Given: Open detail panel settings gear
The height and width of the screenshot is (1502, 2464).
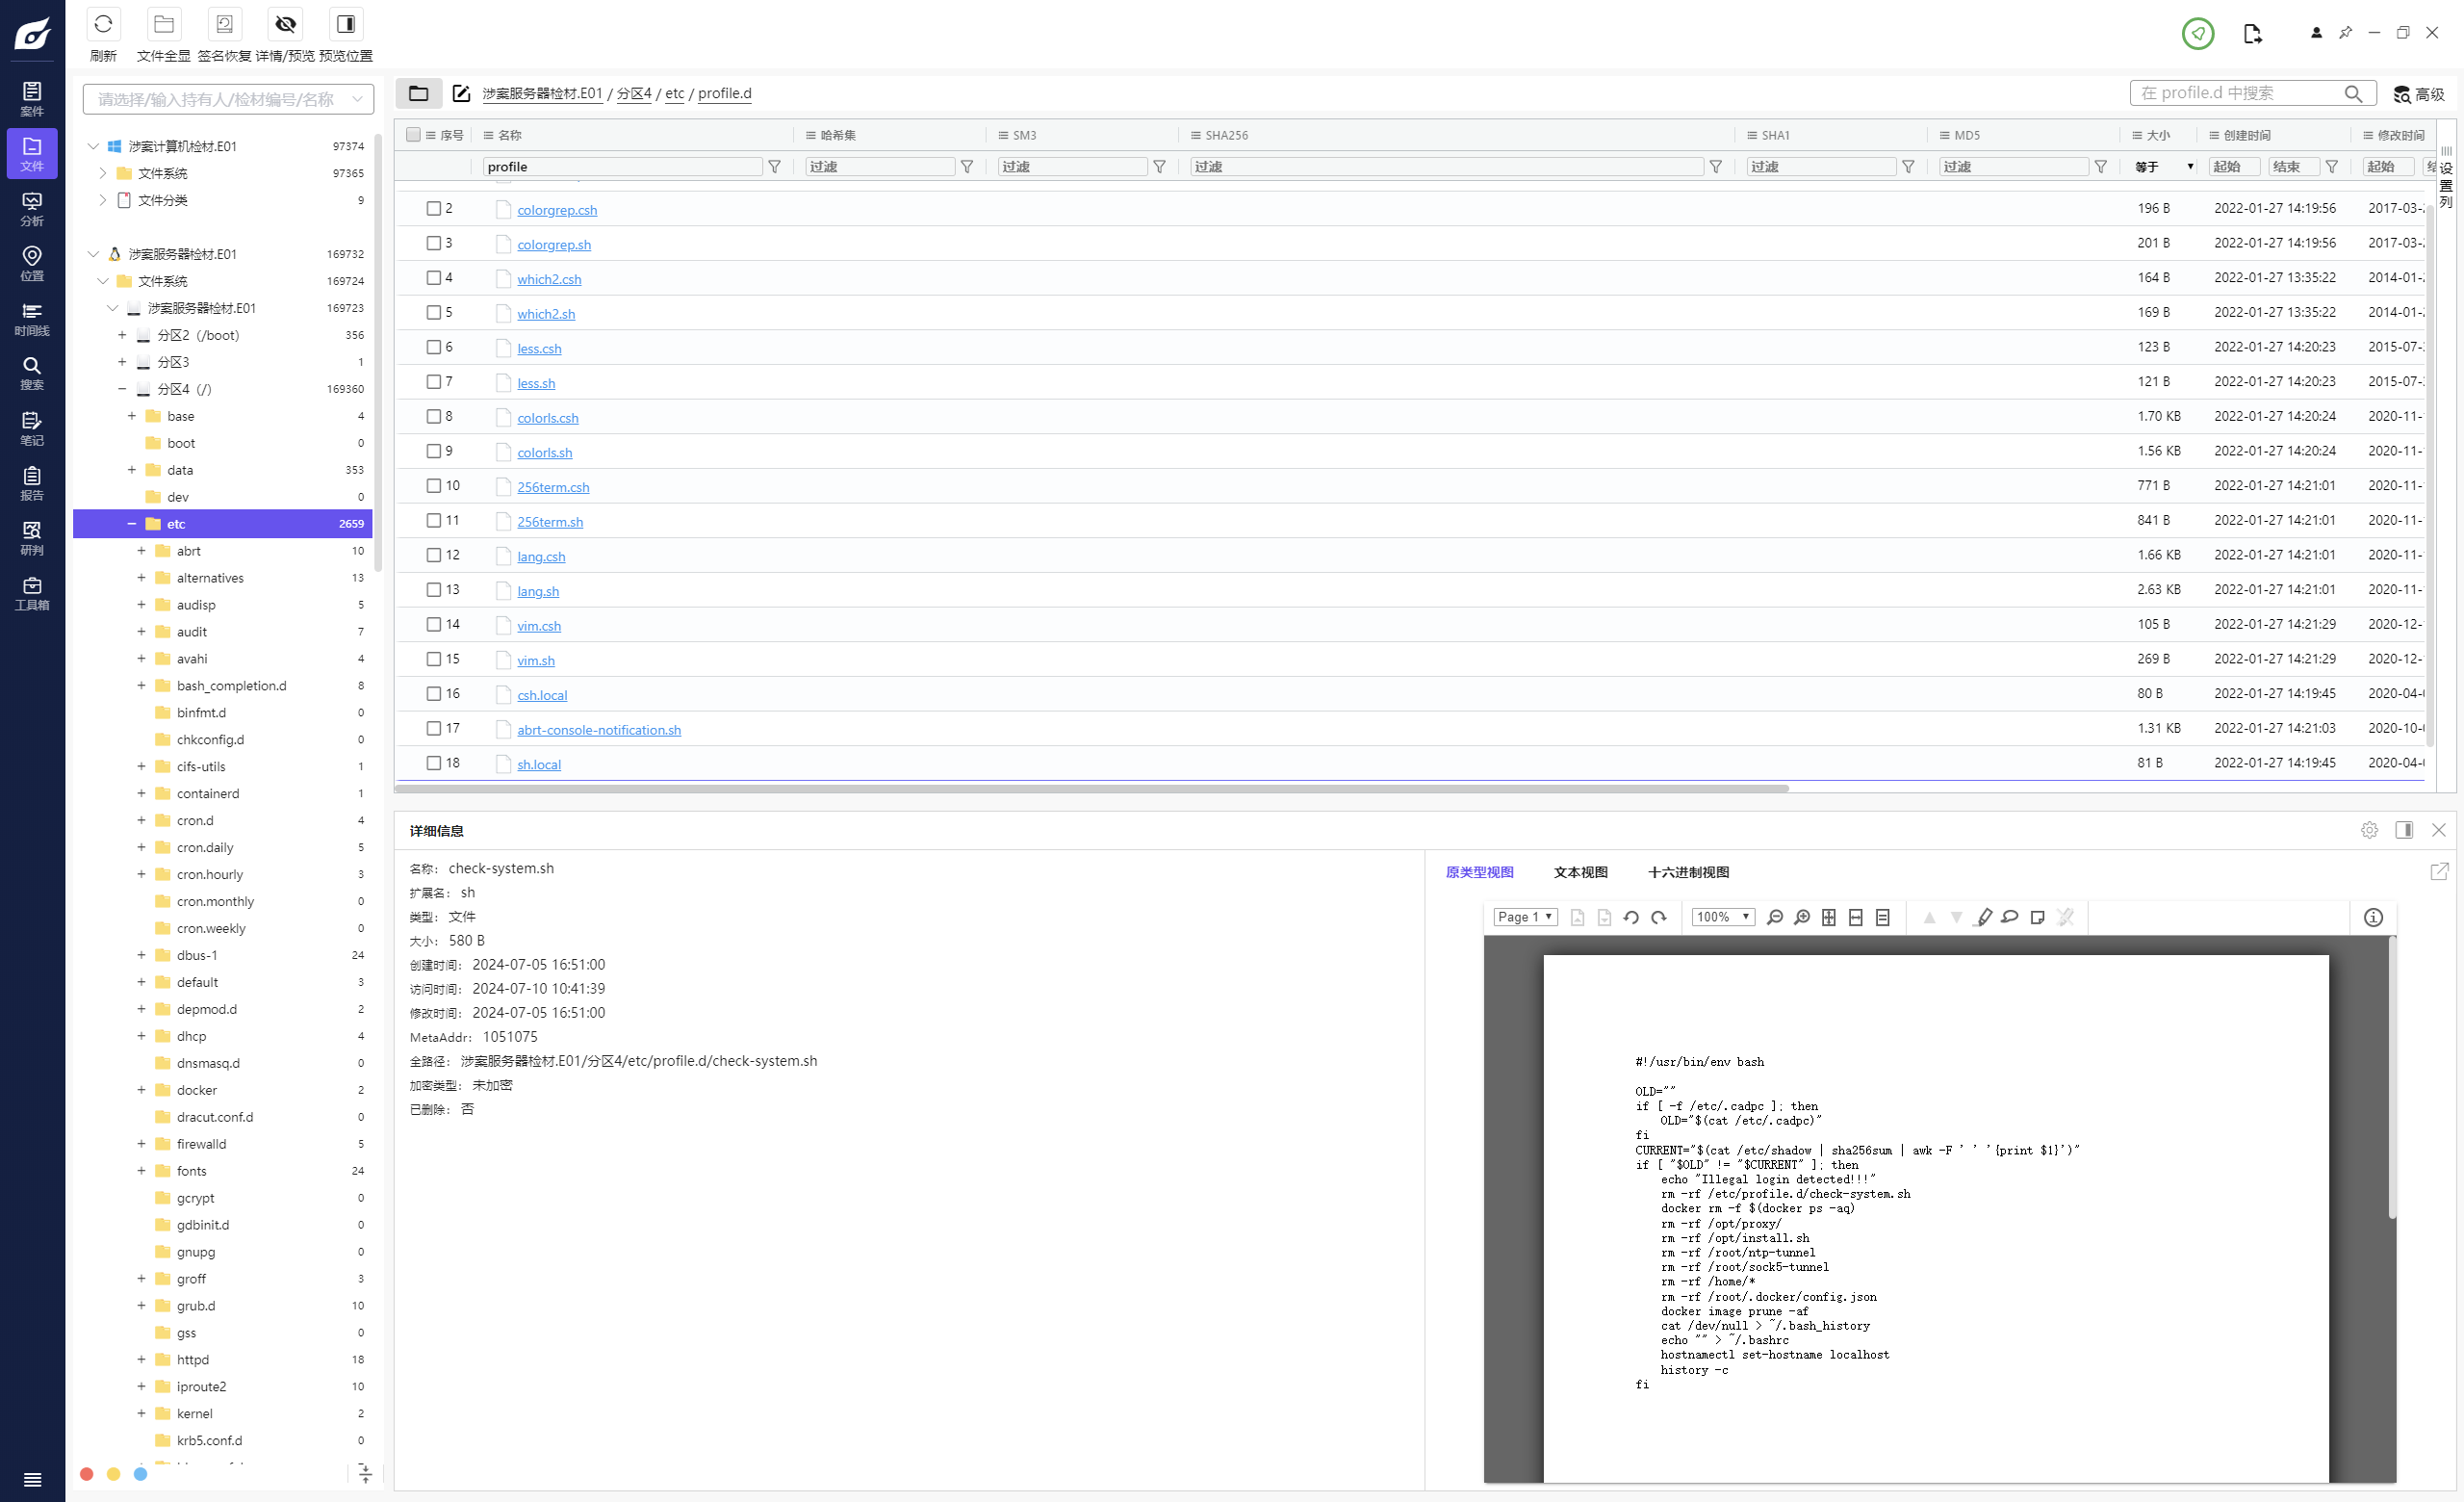Looking at the screenshot, I should (2369, 830).
